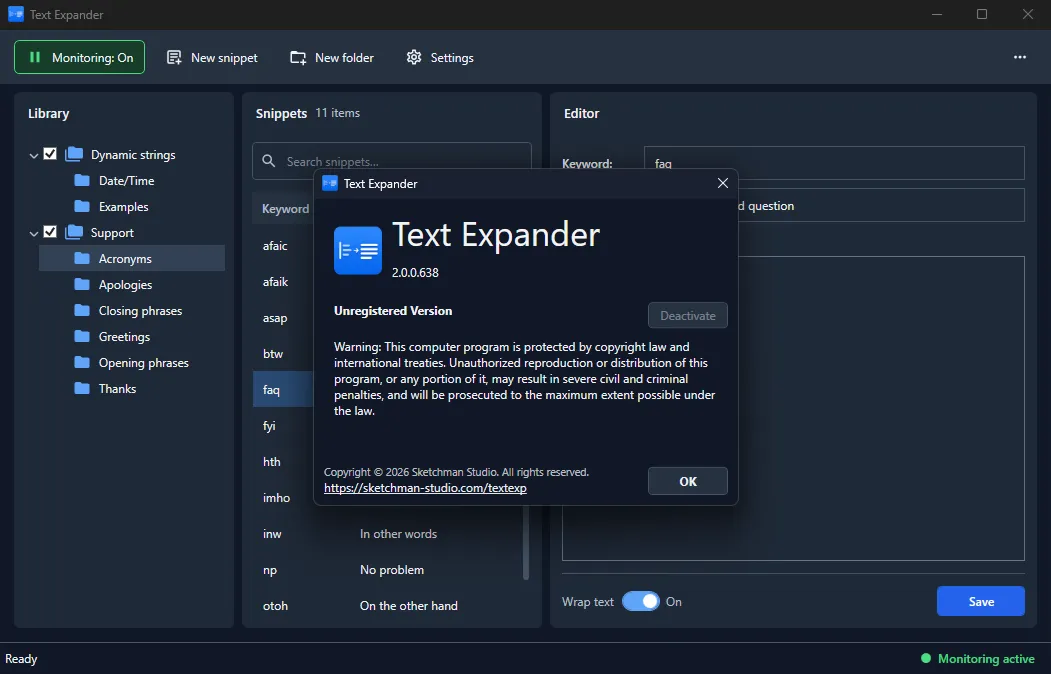This screenshot has height=674, width=1051.
Task: Save the snippet with Save button
Action: [x=981, y=601]
